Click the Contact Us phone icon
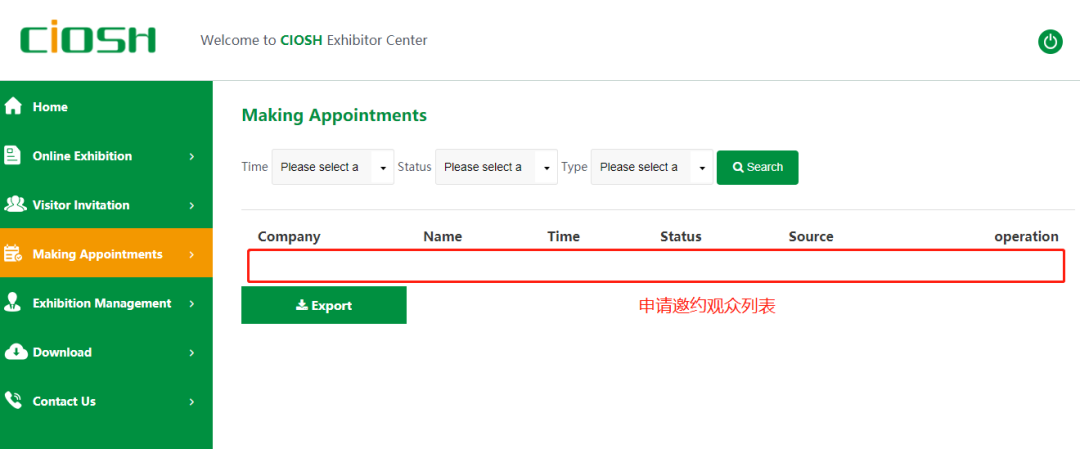 pos(14,401)
